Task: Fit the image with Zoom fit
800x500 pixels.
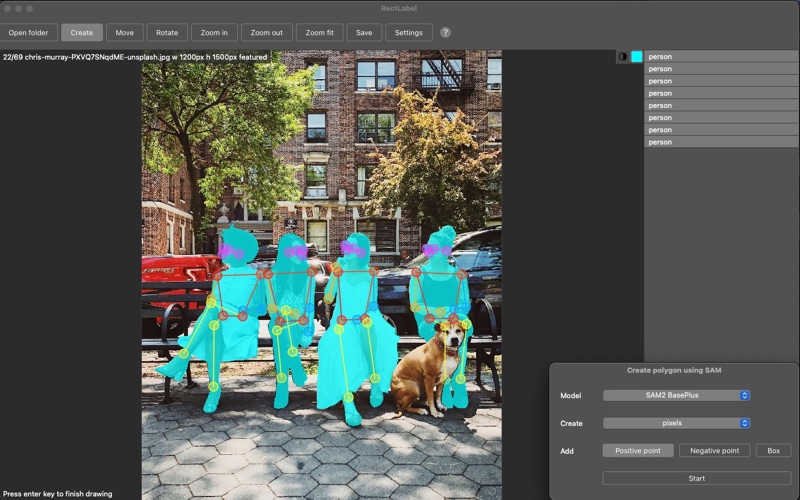Action: click(x=319, y=33)
